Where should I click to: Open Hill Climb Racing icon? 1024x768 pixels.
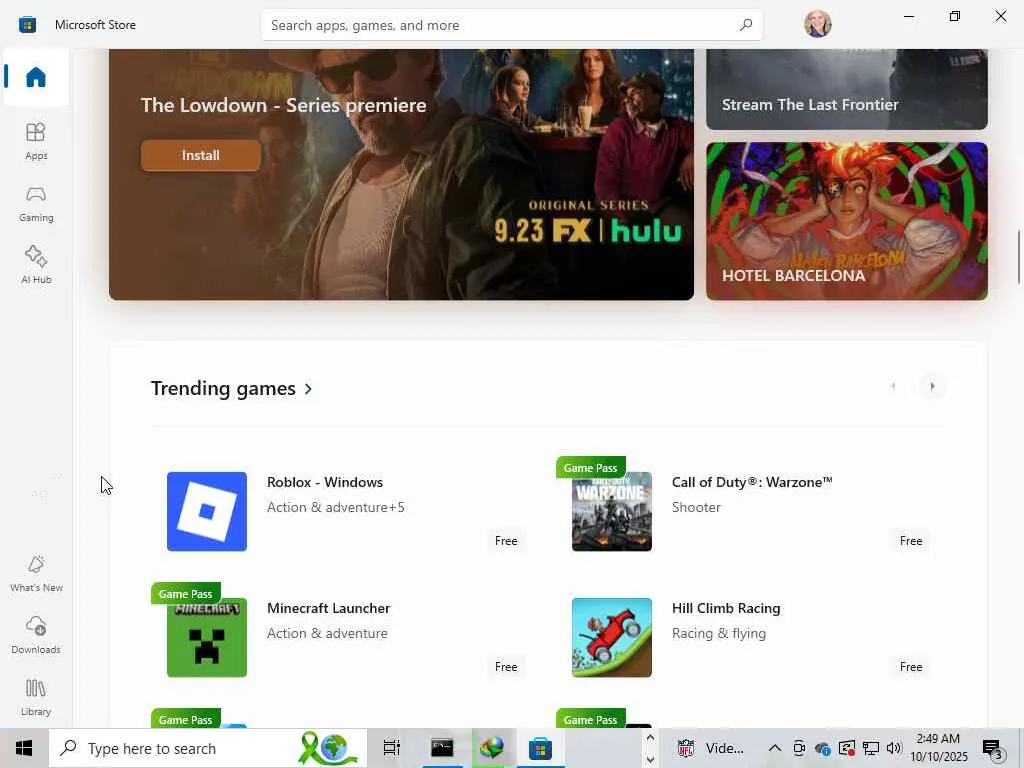tap(611, 637)
